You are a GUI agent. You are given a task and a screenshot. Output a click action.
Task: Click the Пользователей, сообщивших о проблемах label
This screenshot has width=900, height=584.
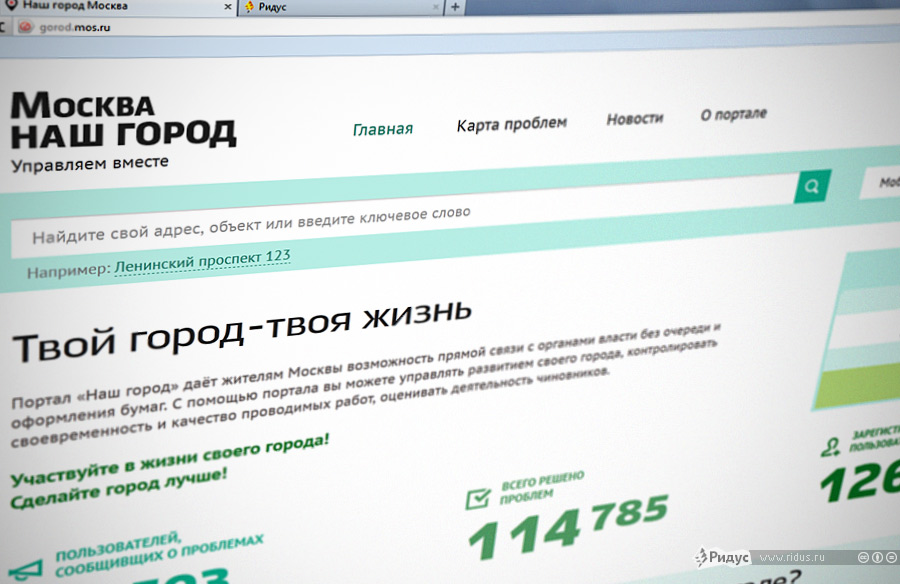tap(159, 554)
